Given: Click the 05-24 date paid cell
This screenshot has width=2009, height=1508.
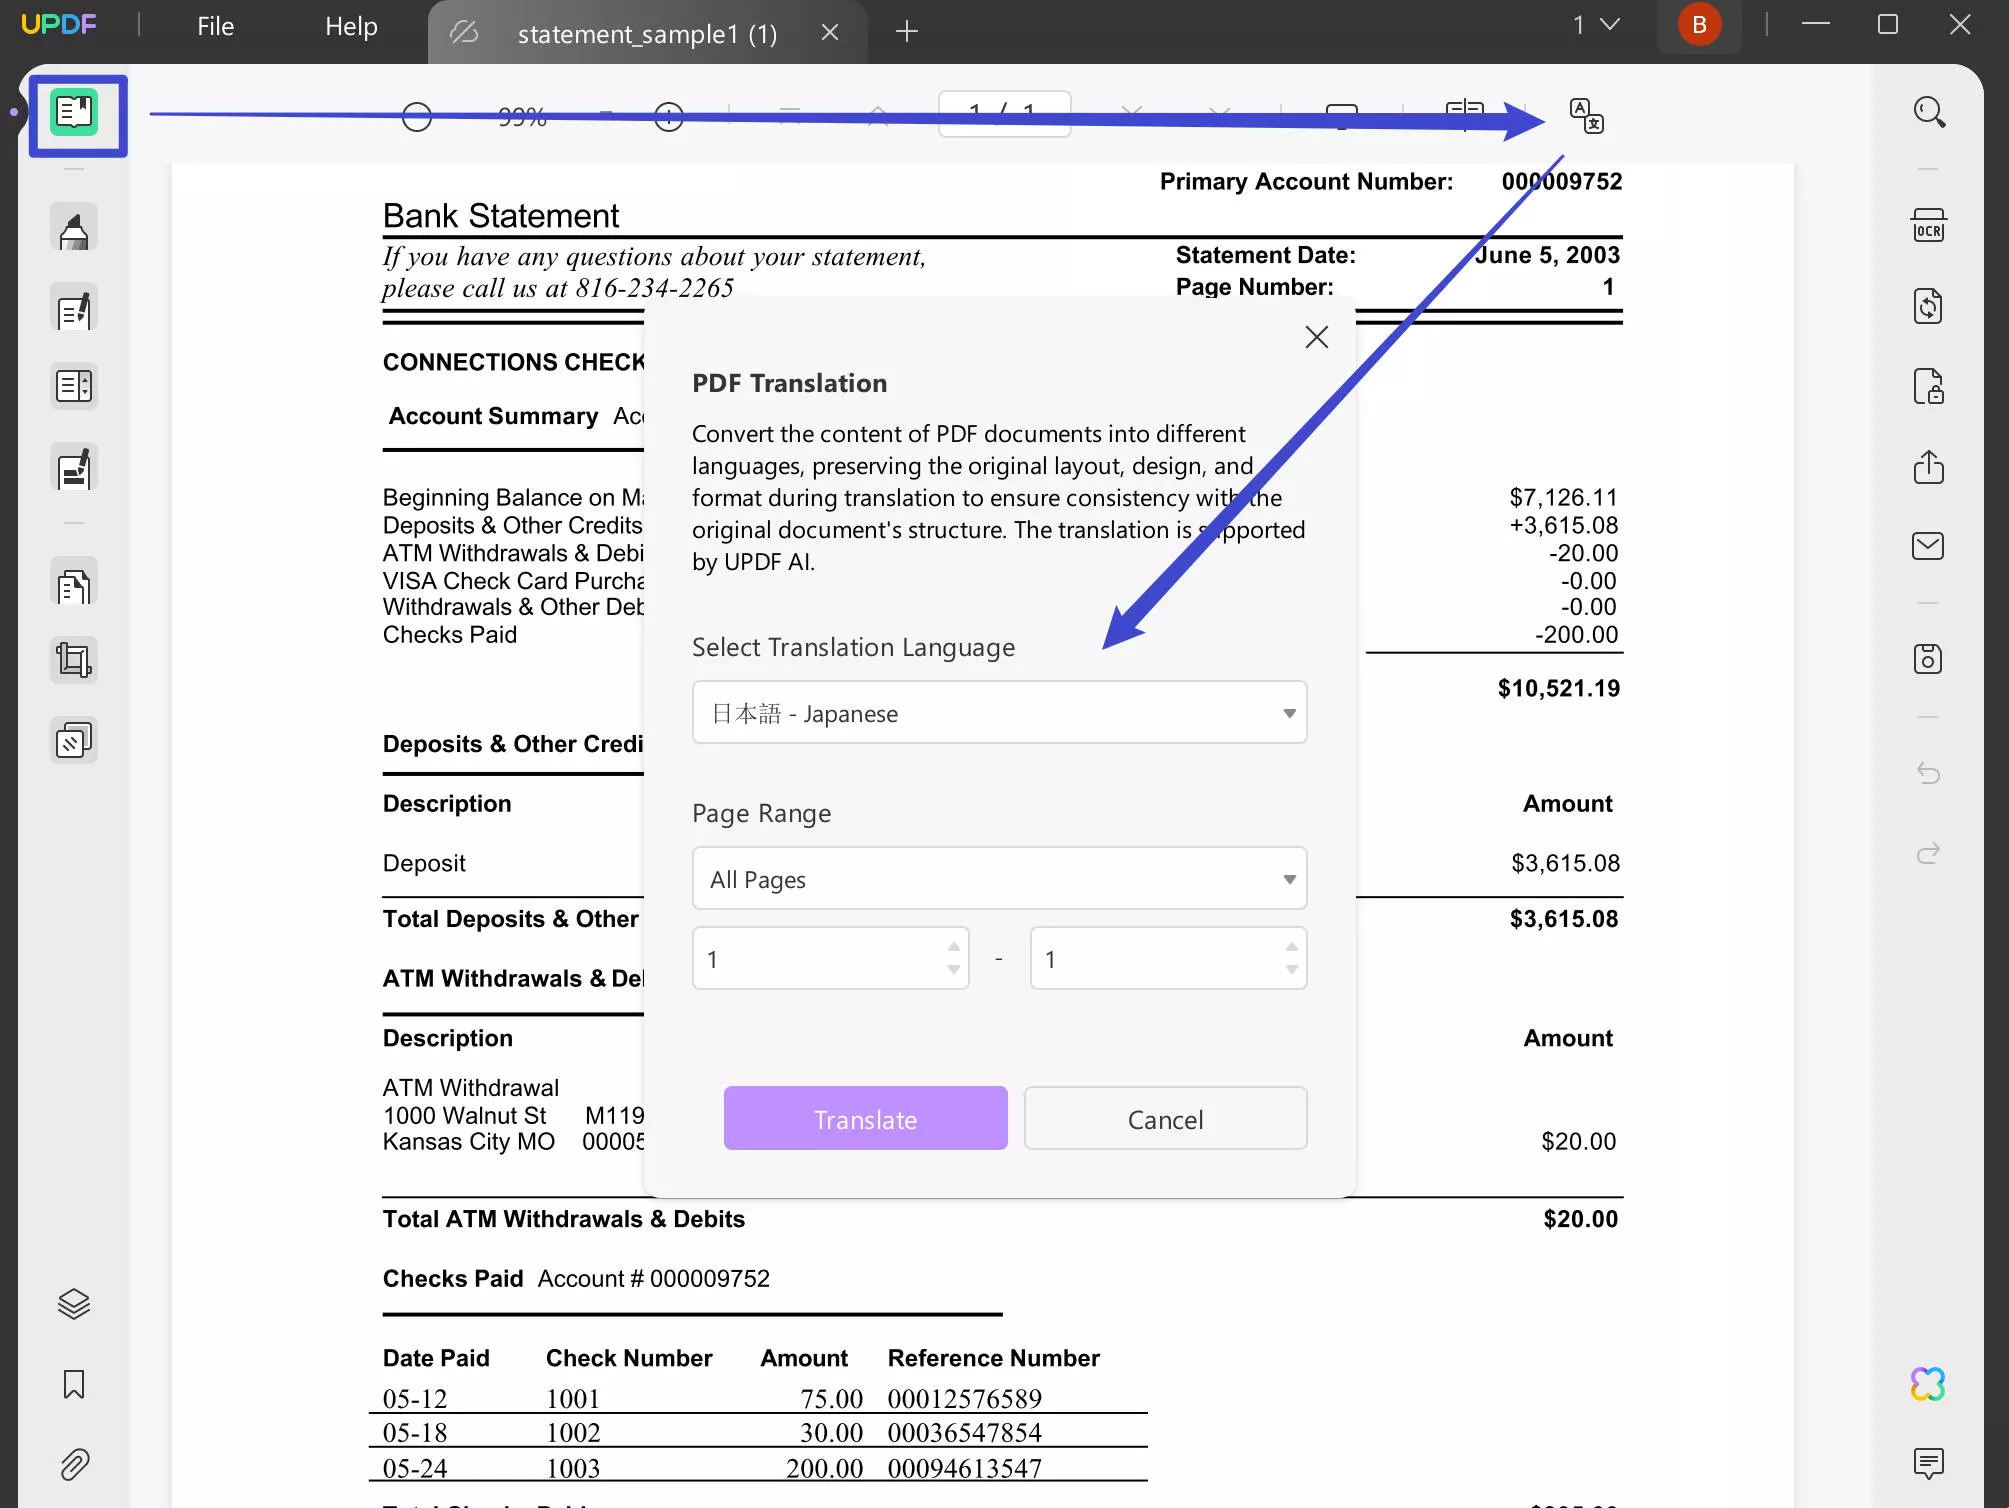Looking at the screenshot, I should tap(415, 1469).
